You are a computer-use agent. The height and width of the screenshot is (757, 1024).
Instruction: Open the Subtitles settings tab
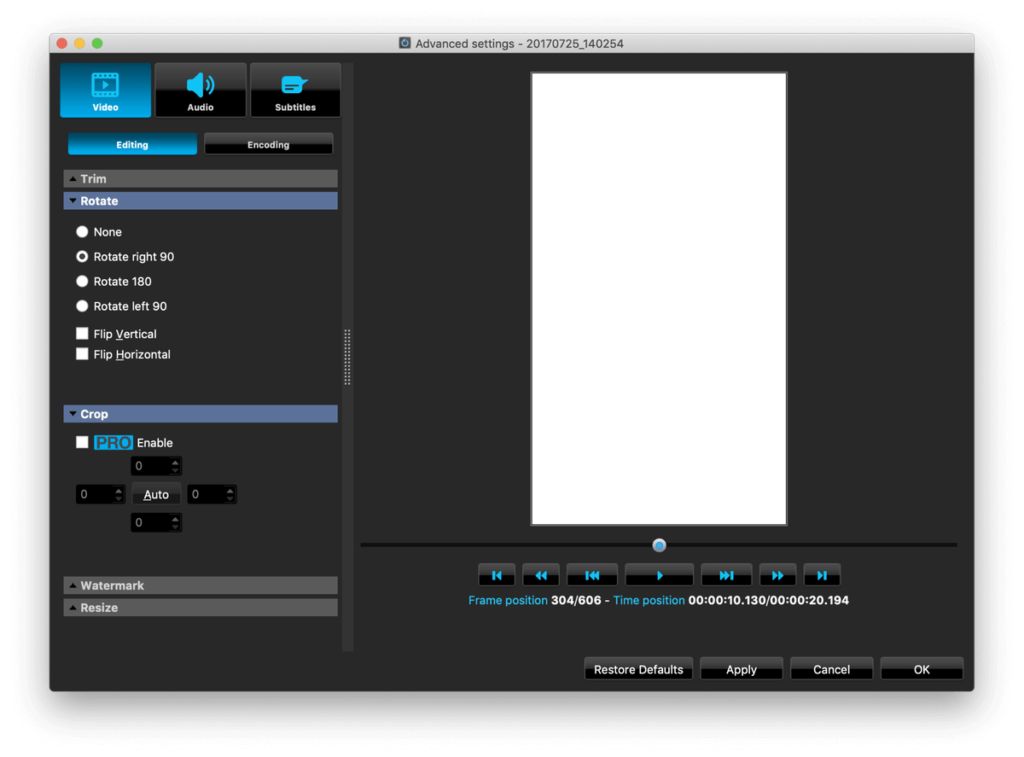click(x=295, y=90)
